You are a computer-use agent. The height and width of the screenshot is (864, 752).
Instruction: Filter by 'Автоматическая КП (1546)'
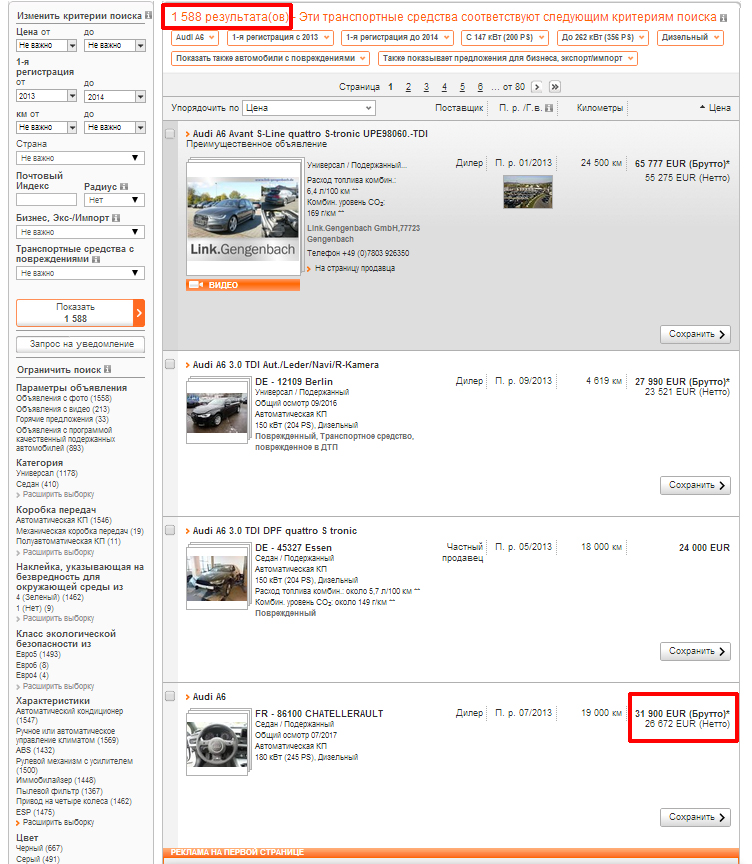pyautogui.click(x=64, y=520)
